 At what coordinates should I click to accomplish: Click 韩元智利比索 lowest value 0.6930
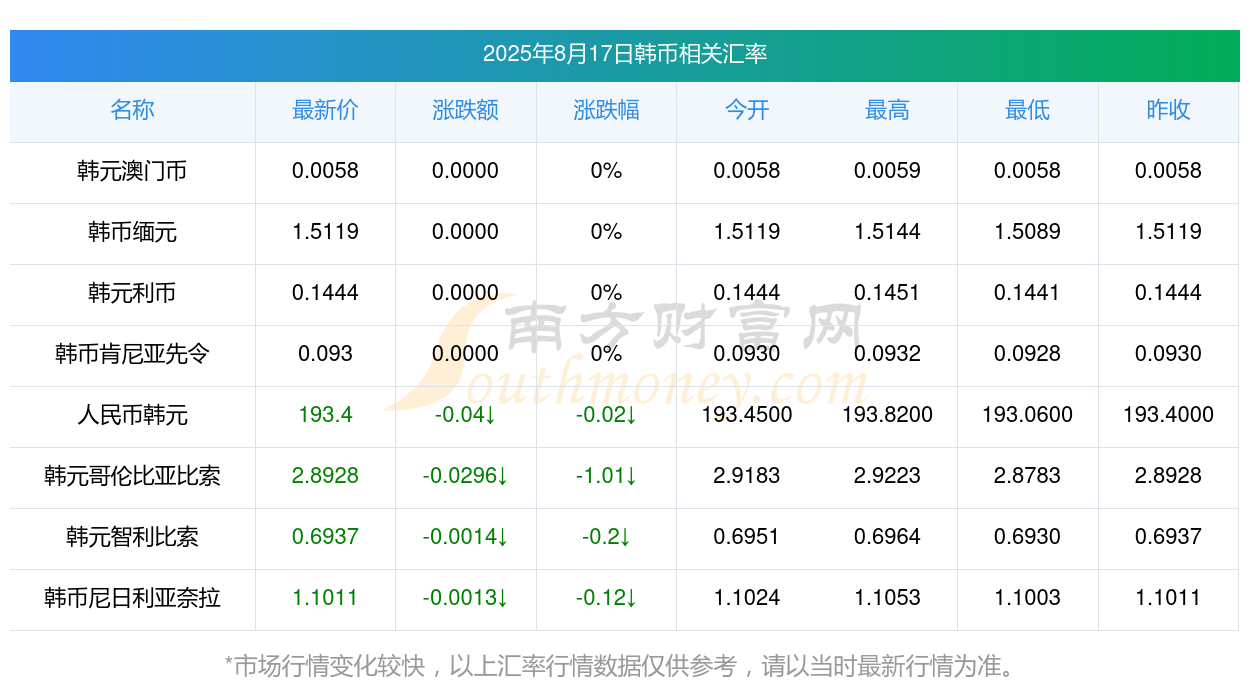pos(1027,537)
